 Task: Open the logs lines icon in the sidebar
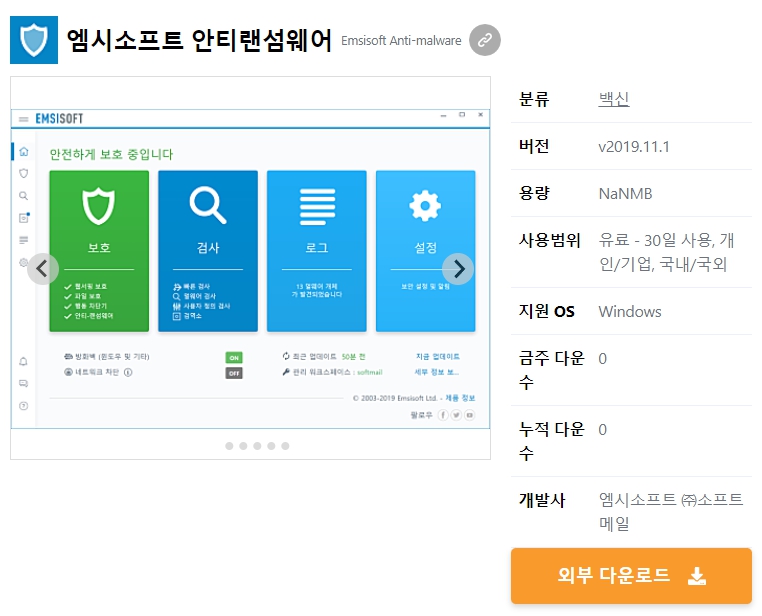tap(23, 240)
